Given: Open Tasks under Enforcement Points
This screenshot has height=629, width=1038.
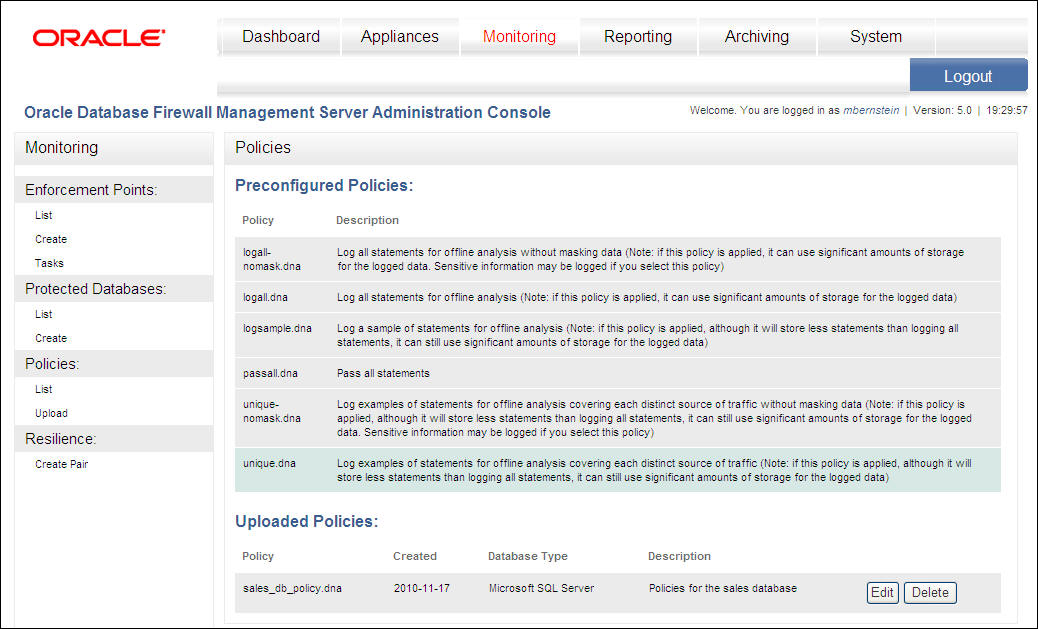Looking at the screenshot, I should (x=49, y=263).
